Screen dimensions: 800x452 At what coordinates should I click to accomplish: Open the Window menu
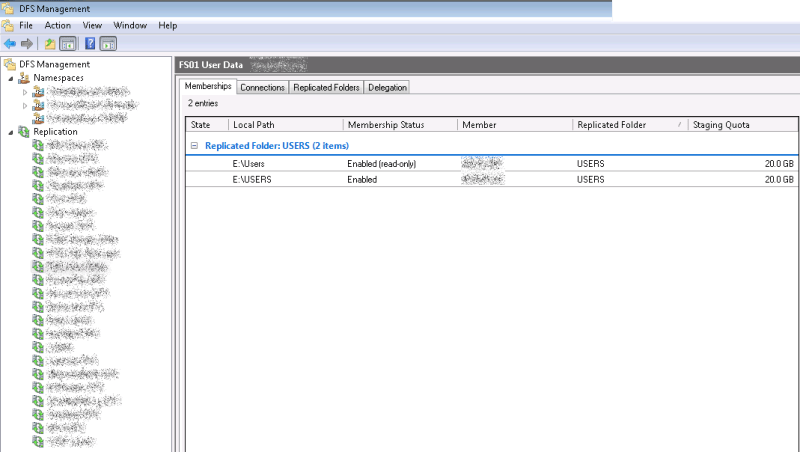(130, 26)
